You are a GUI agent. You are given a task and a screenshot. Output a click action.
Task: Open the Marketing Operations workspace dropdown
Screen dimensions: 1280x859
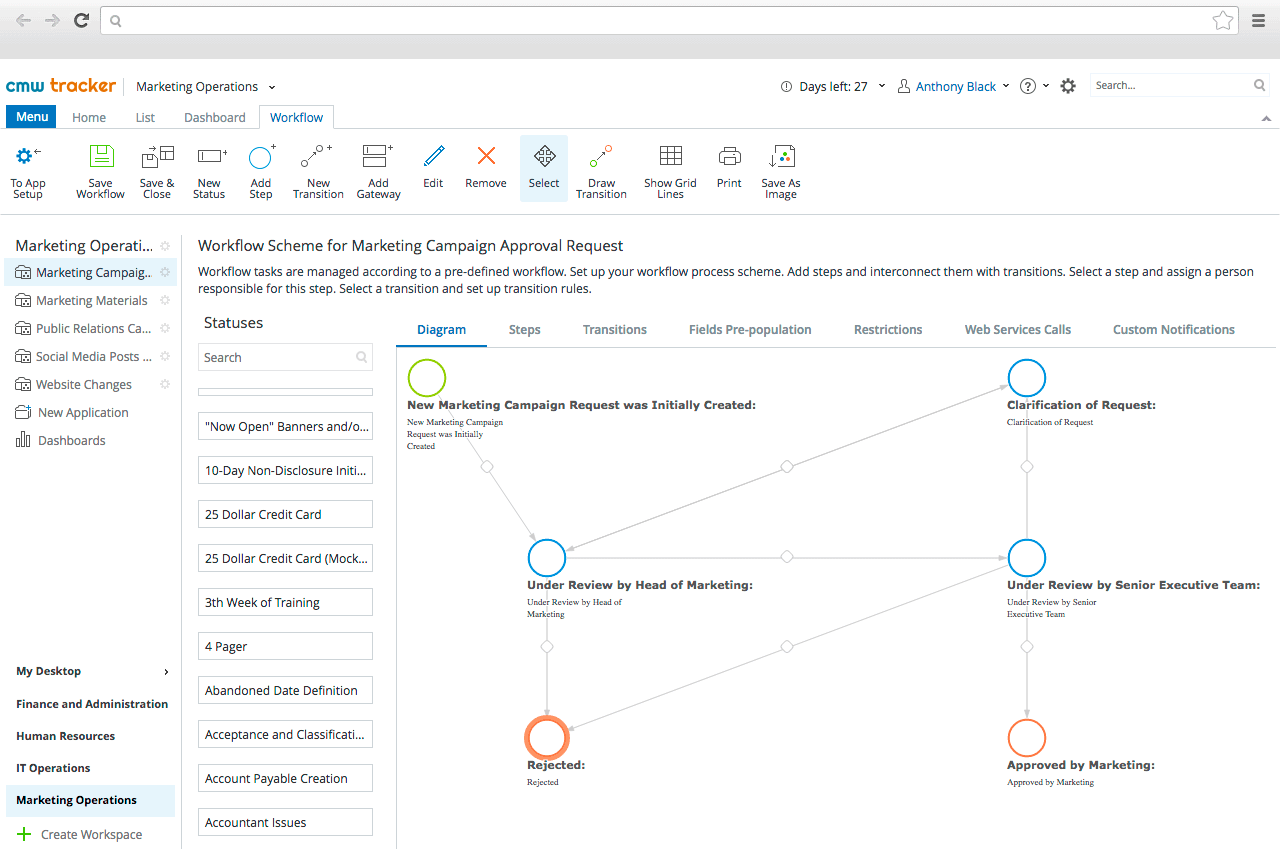pos(270,86)
